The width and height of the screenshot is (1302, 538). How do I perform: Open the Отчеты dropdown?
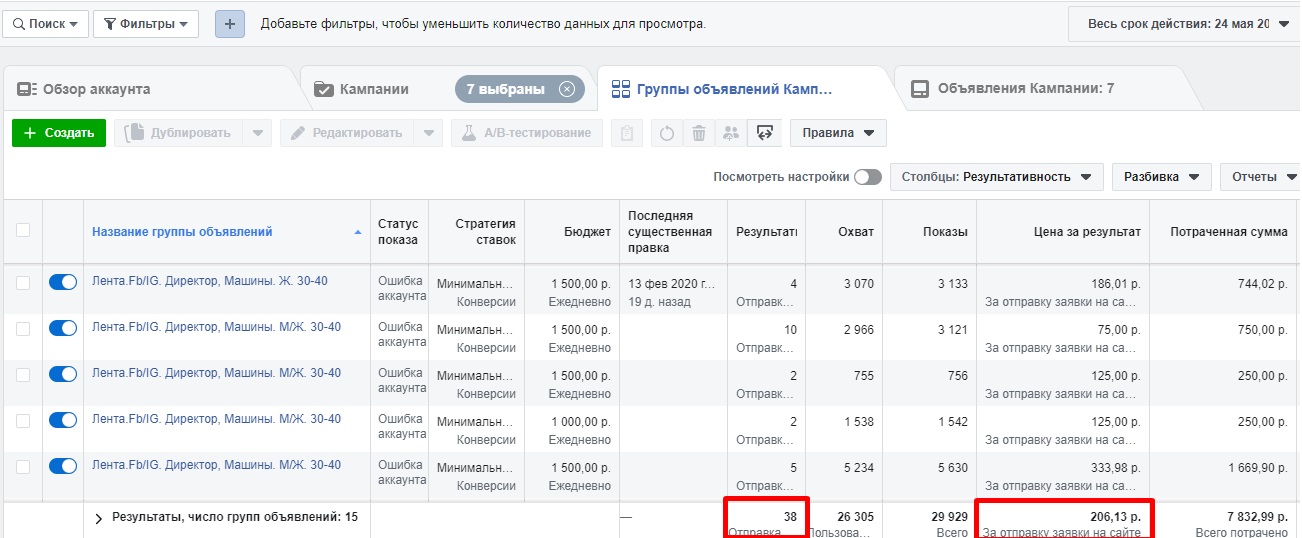coord(1261,177)
